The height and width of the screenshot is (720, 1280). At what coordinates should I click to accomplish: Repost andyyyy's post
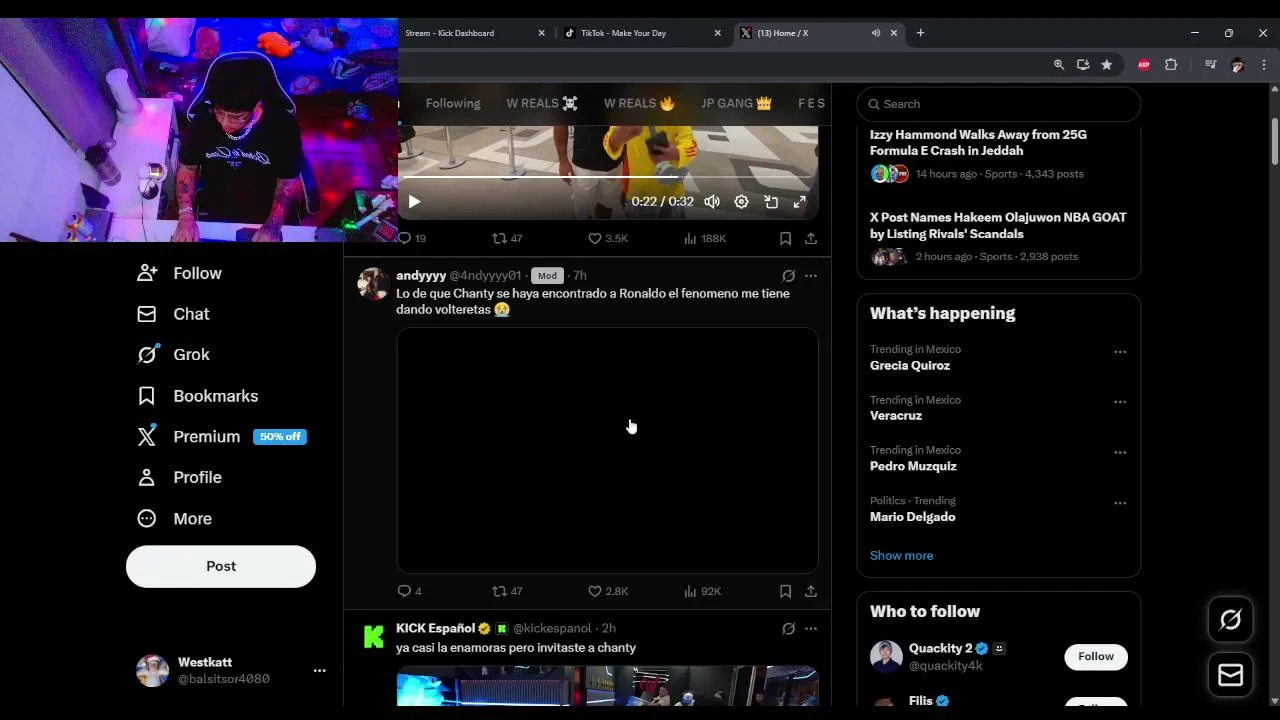tap(507, 591)
